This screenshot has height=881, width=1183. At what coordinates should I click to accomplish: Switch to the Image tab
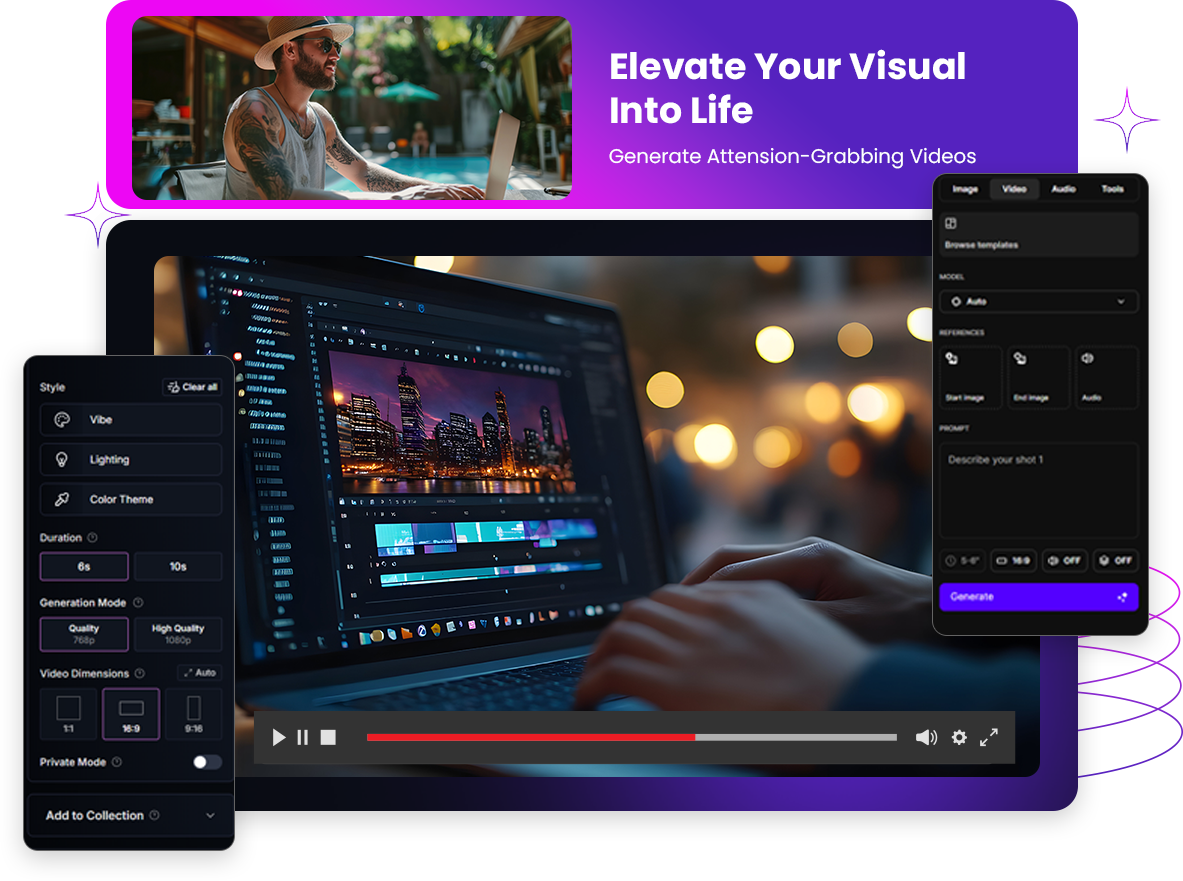point(965,189)
